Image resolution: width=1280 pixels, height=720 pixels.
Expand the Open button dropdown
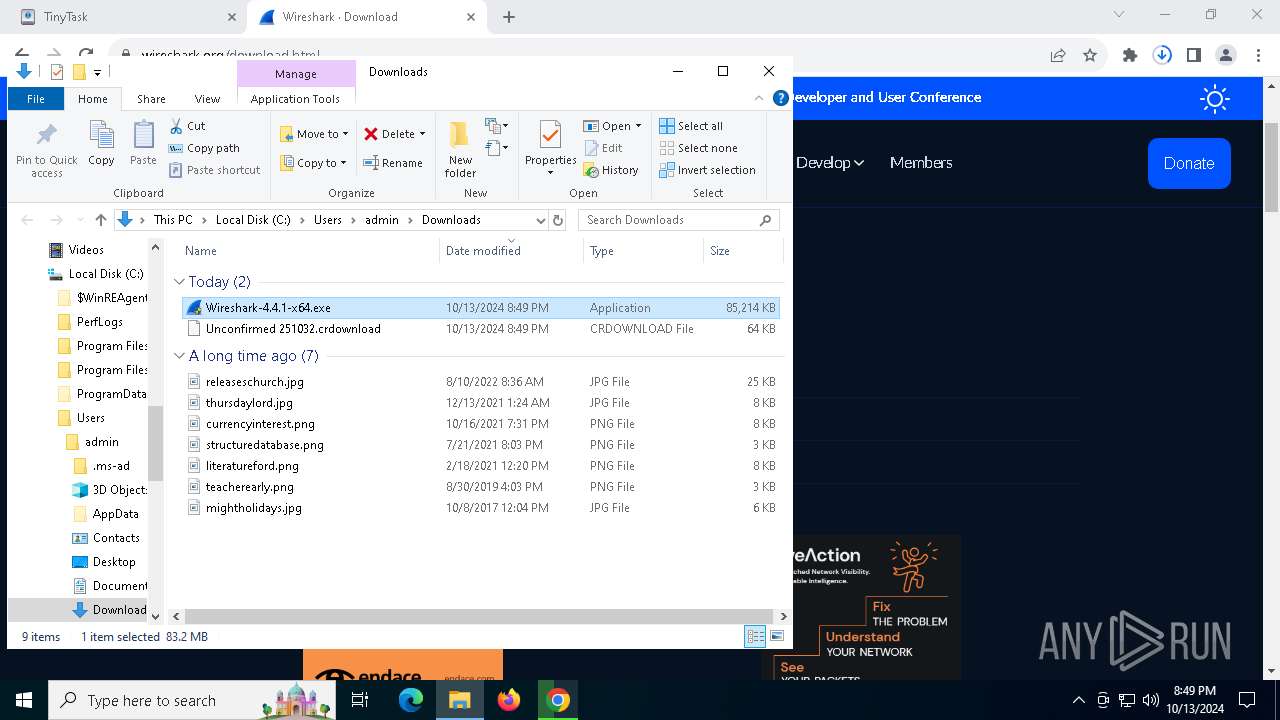point(638,126)
